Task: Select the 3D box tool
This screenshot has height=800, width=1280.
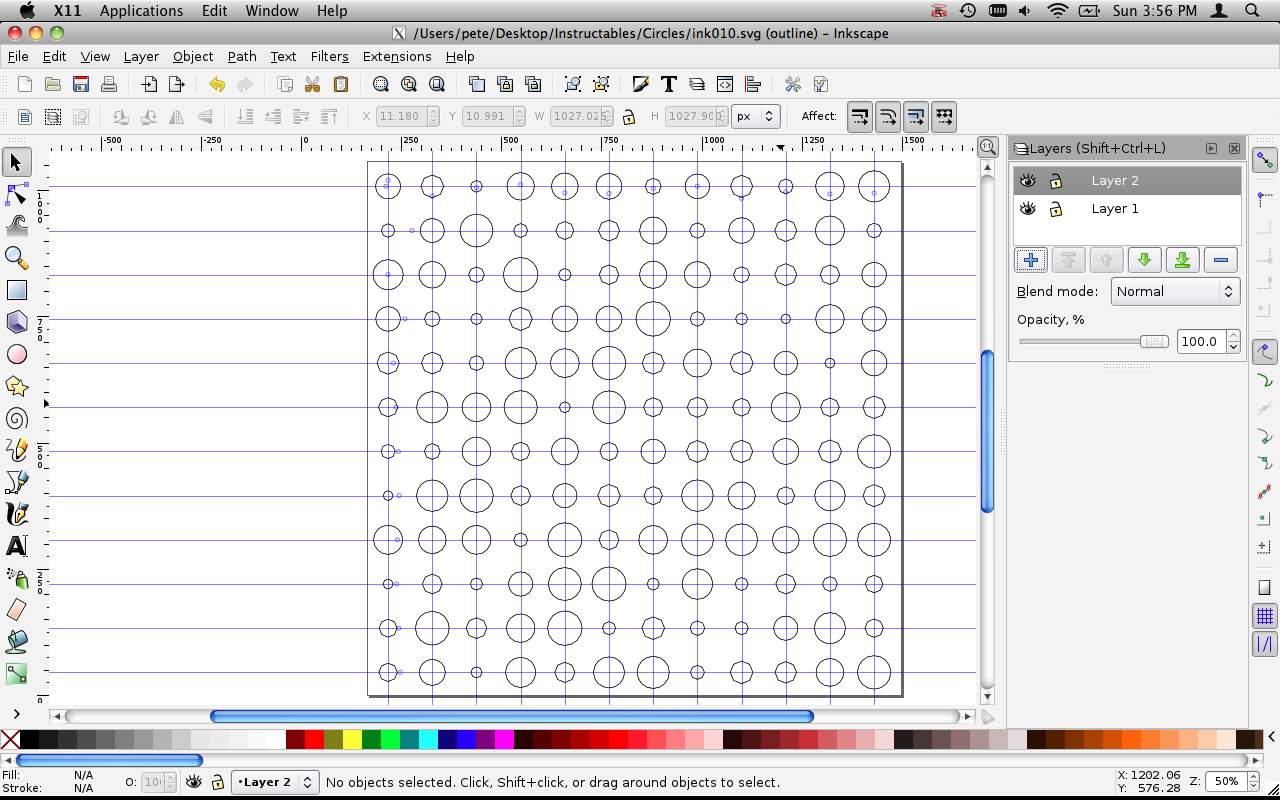Action: tap(16, 322)
